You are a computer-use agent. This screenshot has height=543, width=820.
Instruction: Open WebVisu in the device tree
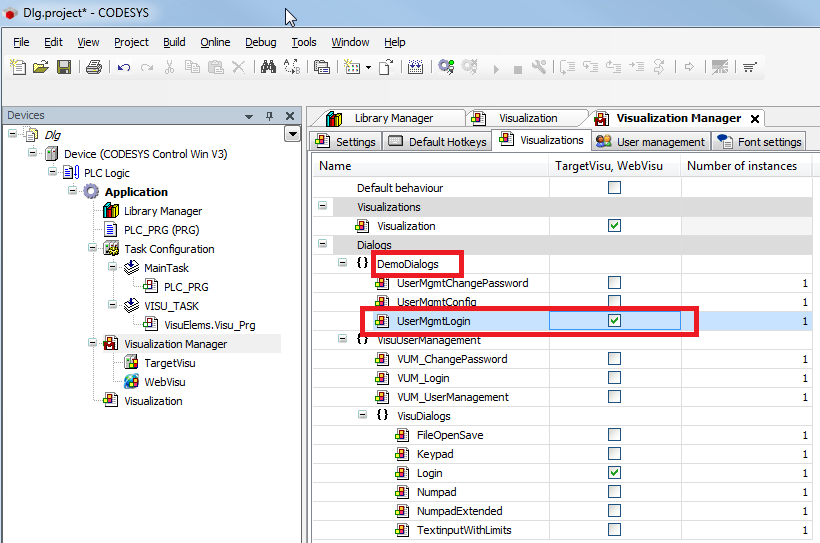pos(163,382)
